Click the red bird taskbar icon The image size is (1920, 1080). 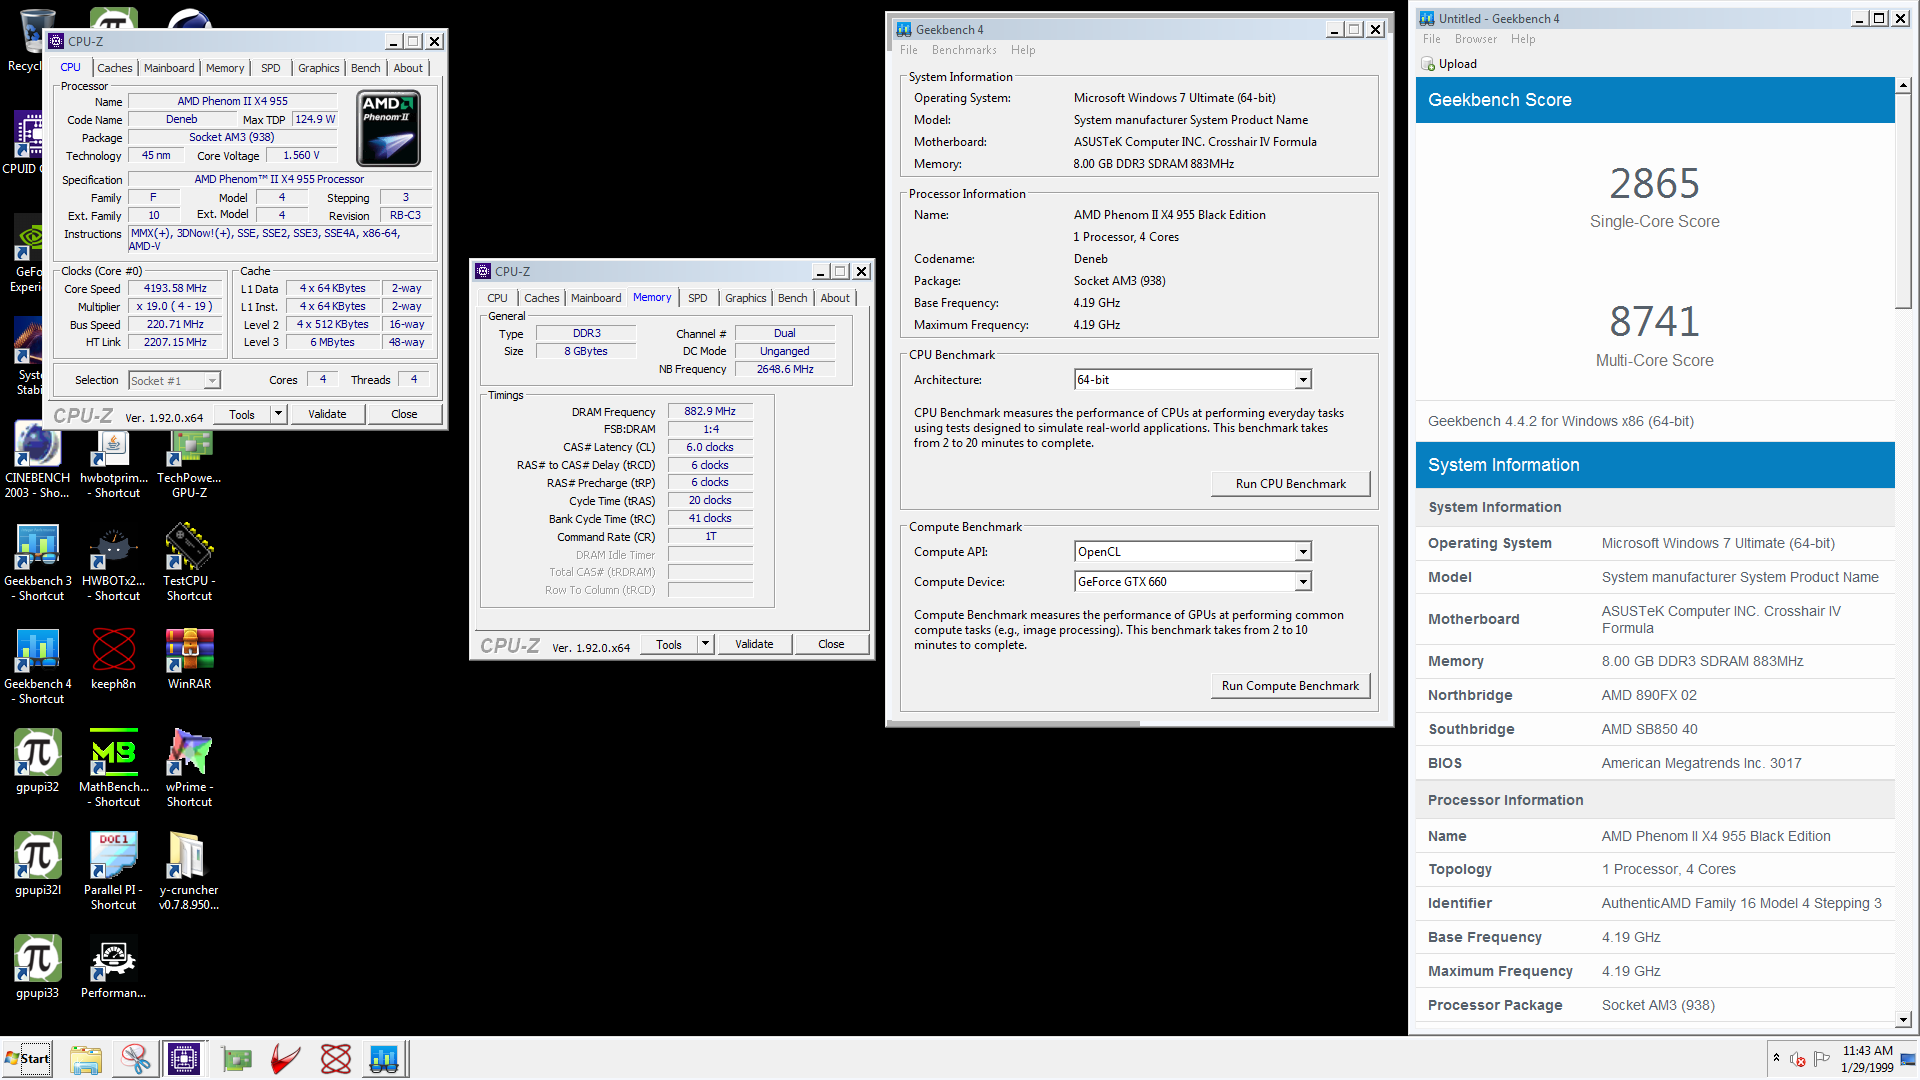pyautogui.click(x=286, y=1059)
